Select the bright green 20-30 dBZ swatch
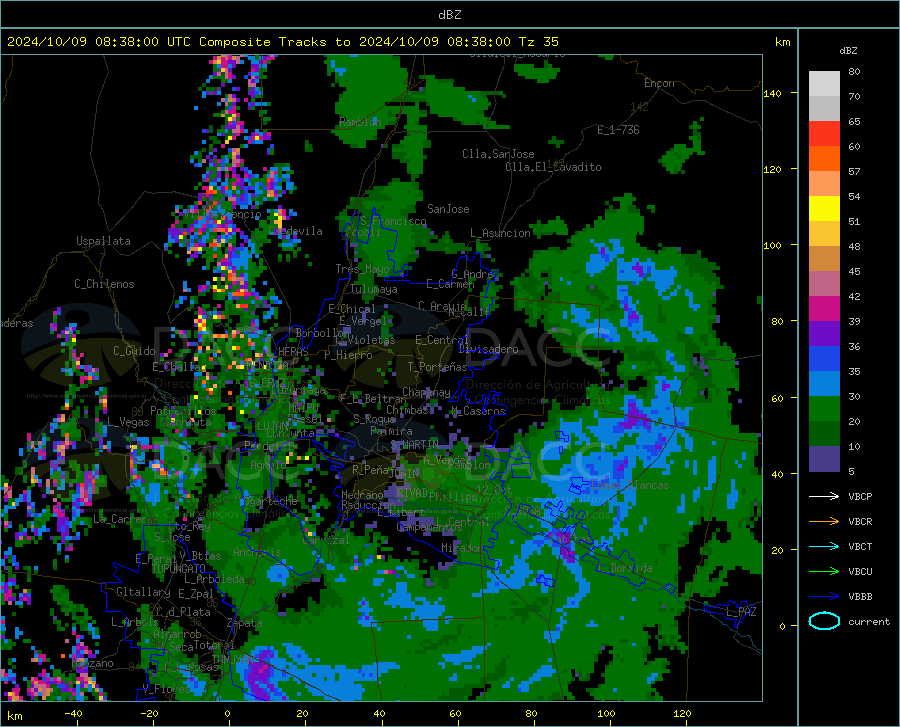The width and height of the screenshot is (900, 727). (x=824, y=409)
